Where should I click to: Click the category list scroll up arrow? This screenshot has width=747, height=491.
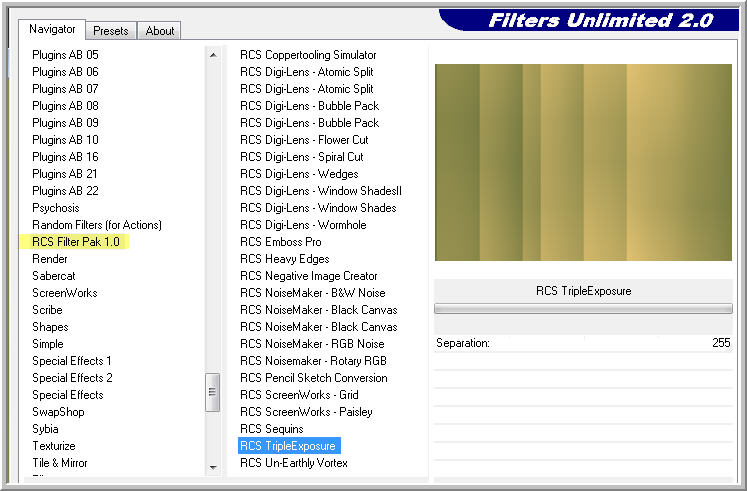pyautogui.click(x=213, y=55)
